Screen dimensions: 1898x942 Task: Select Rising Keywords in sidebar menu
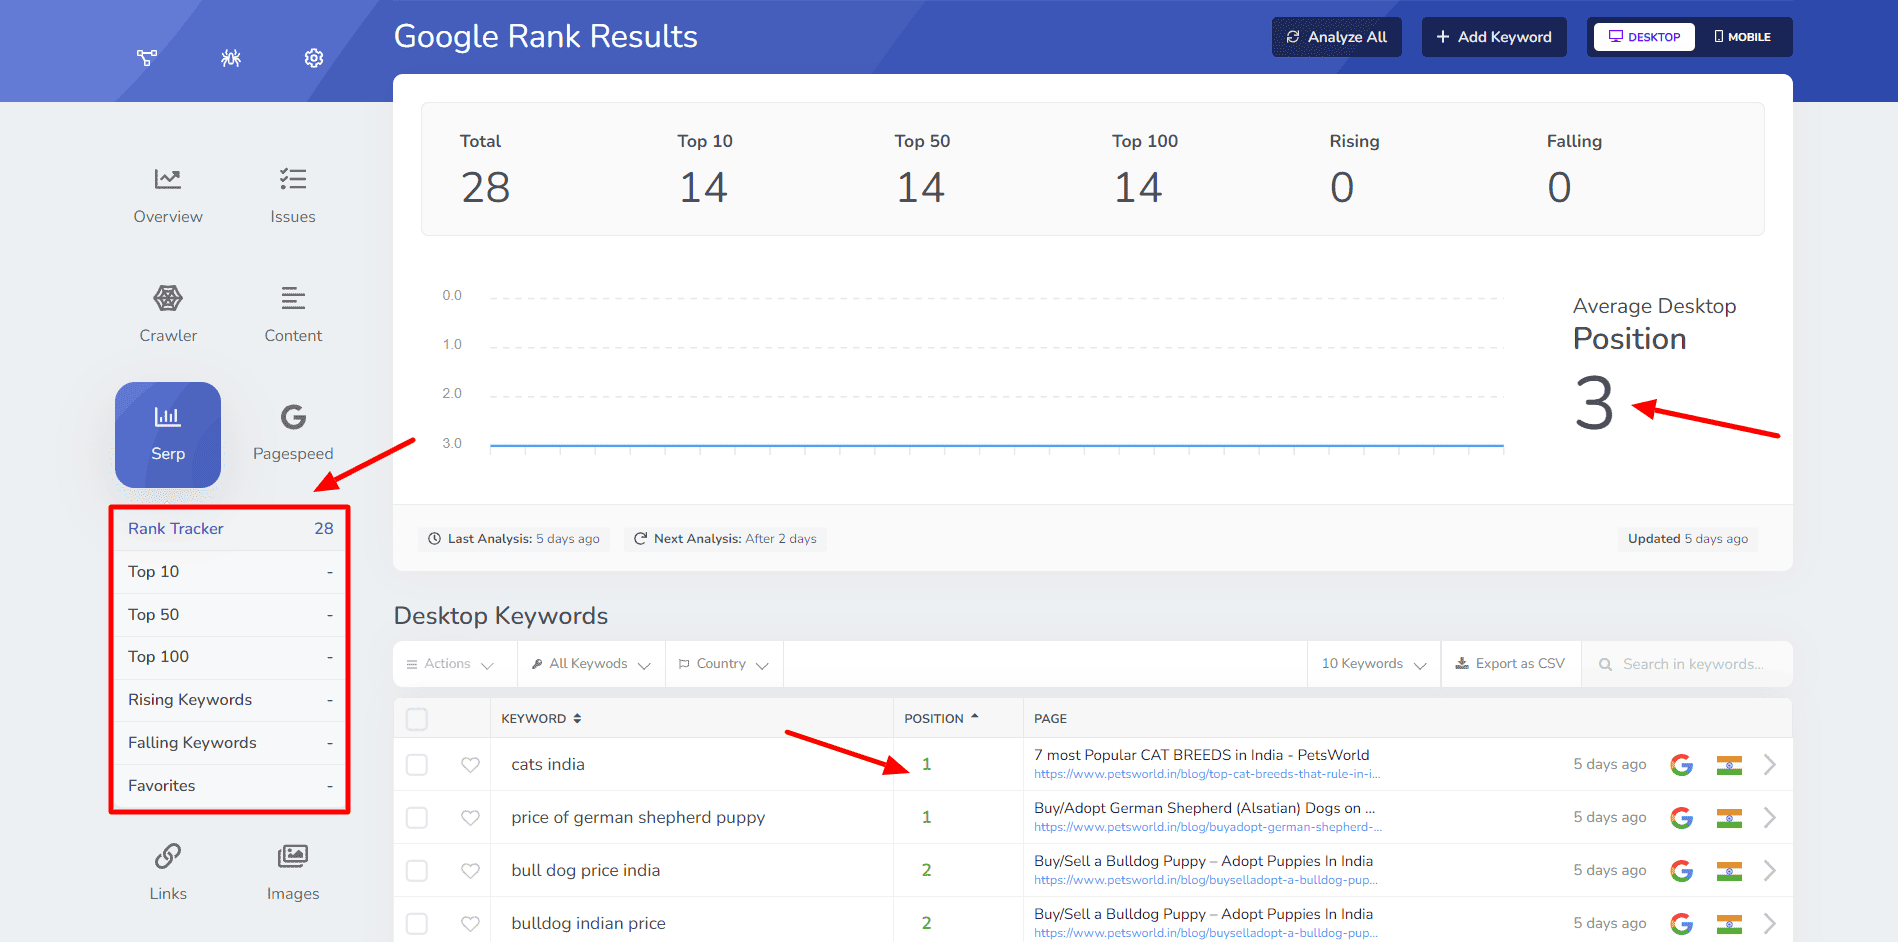(230, 700)
